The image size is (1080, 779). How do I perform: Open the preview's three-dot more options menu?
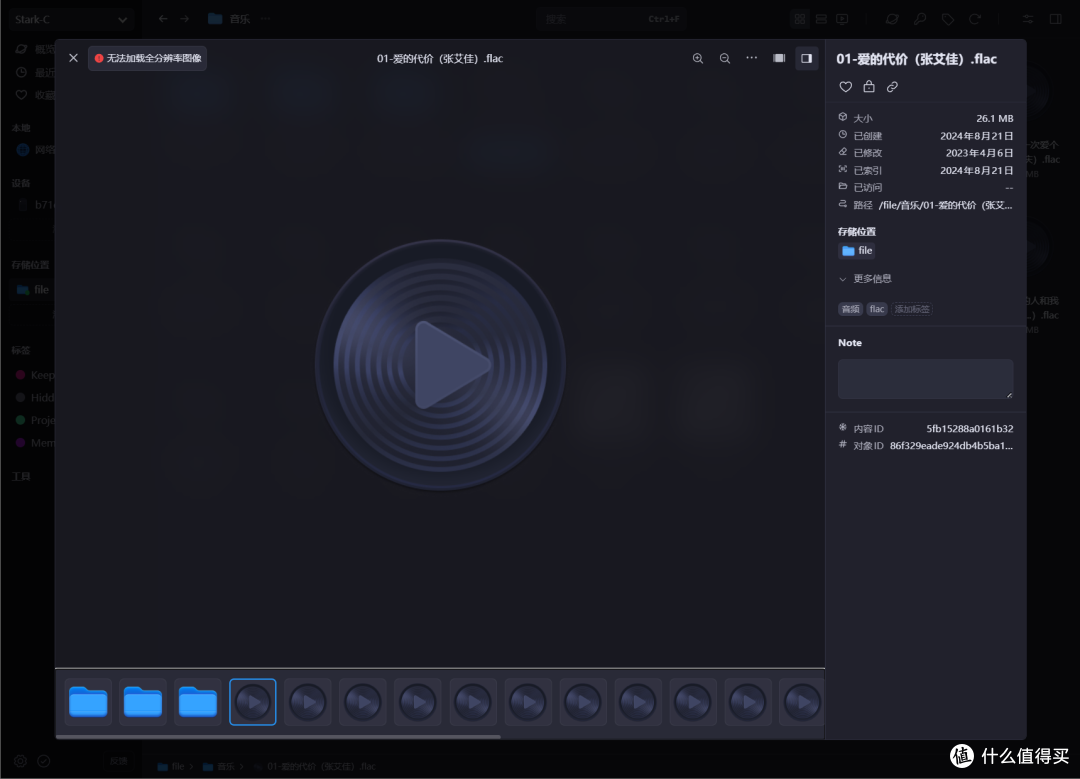[x=751, y=58]
